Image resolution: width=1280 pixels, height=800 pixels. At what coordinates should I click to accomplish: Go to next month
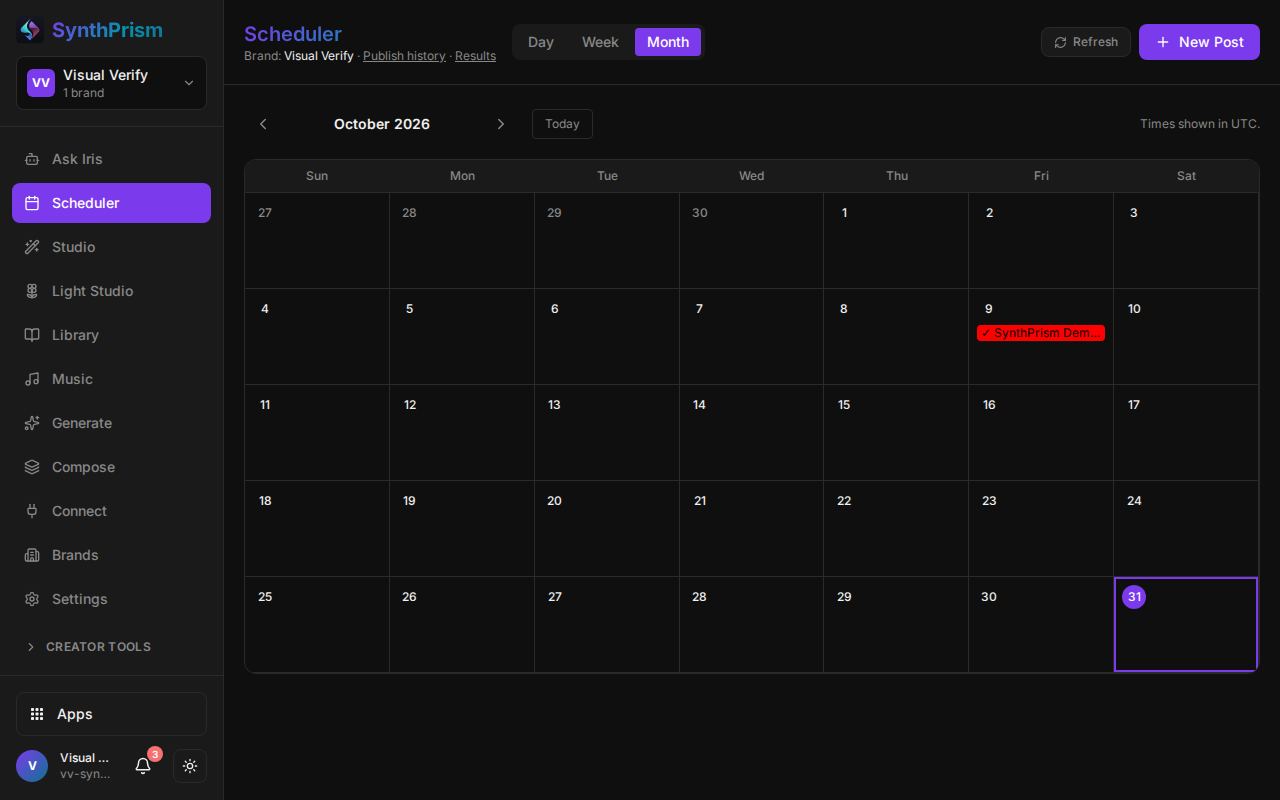point(501,124)
